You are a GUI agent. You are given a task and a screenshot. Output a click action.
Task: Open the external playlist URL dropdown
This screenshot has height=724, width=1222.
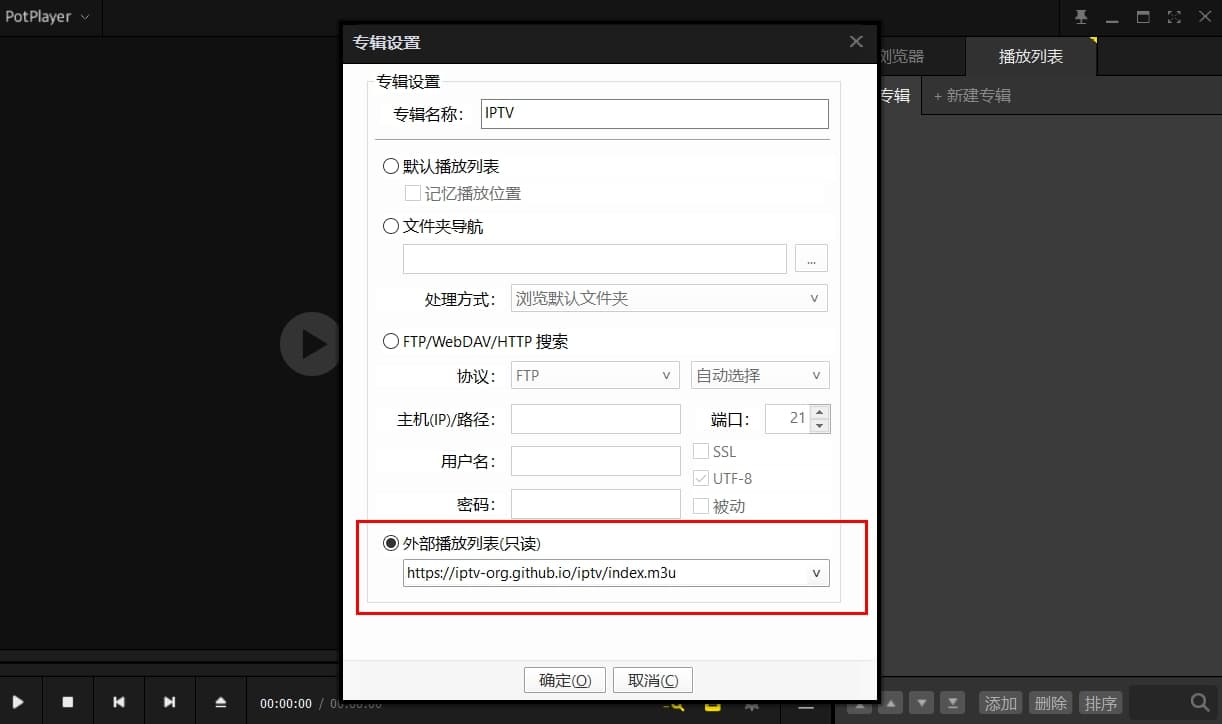pos(817,573)
